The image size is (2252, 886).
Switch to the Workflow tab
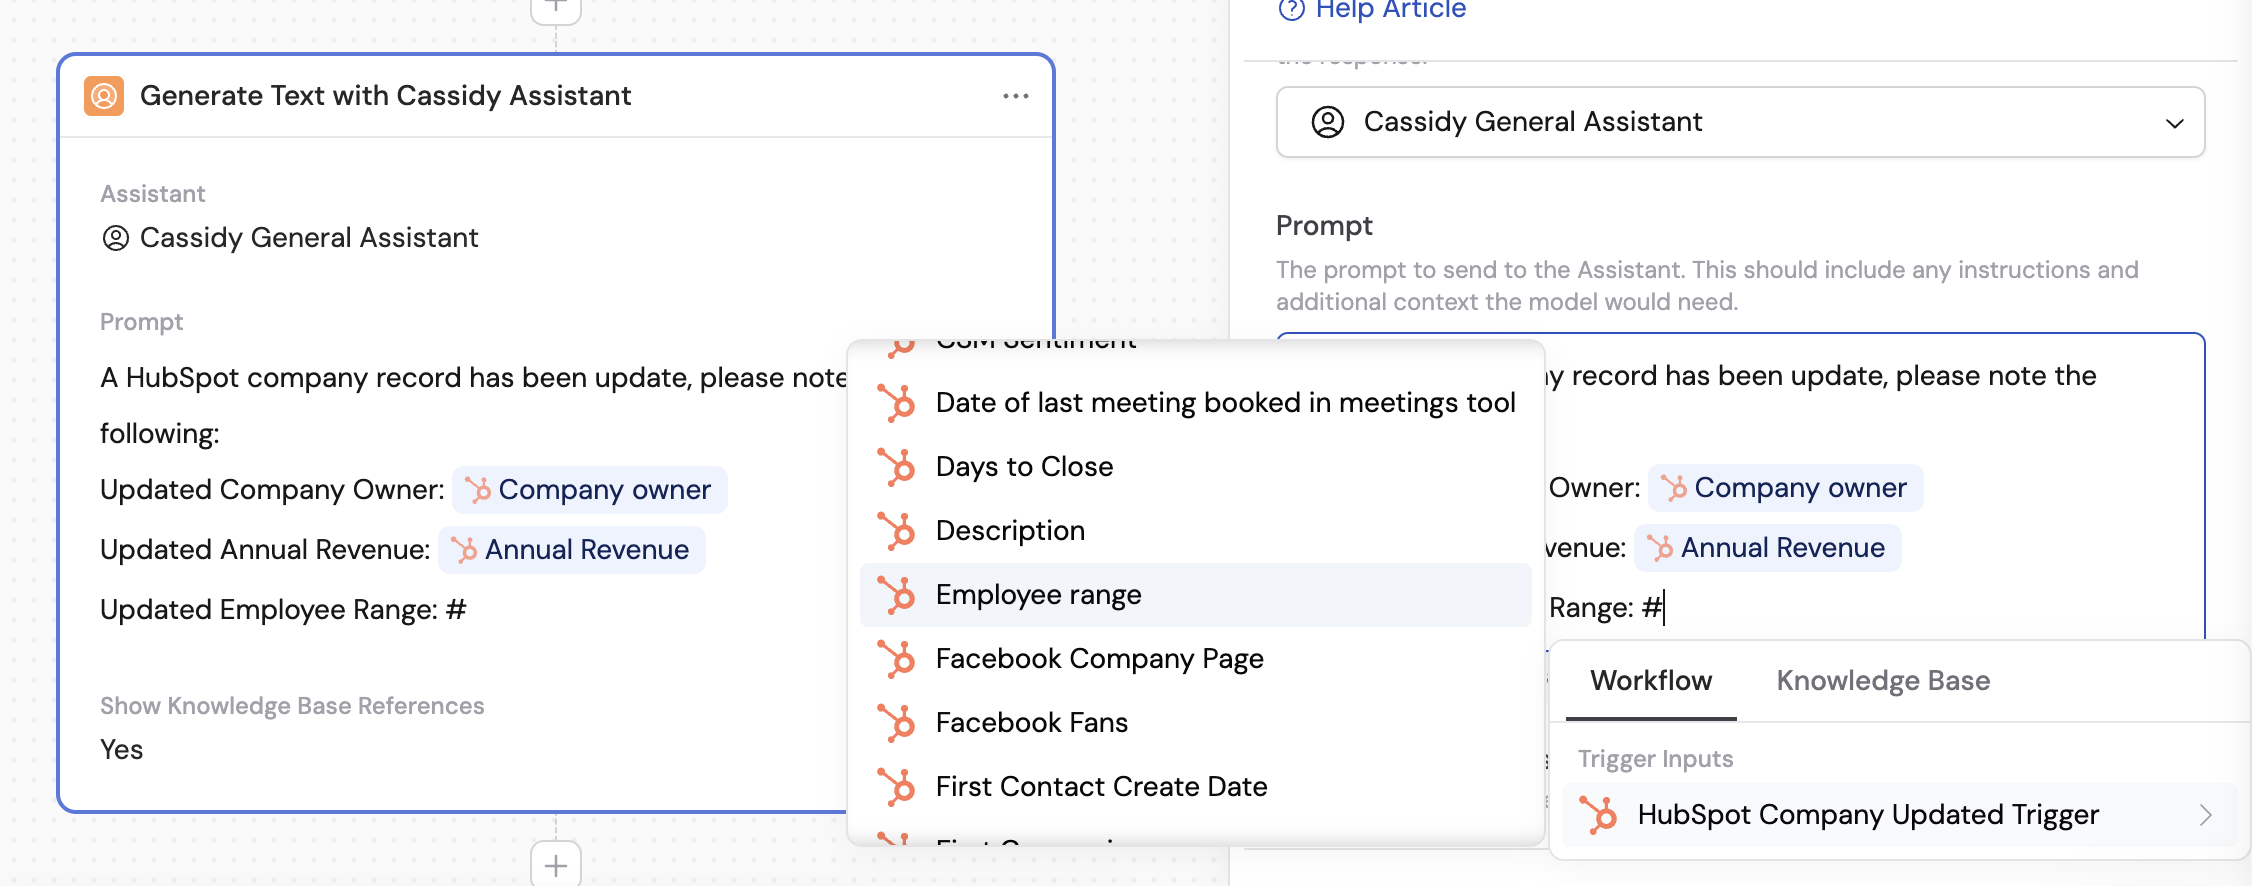(x=1651, y=681)
